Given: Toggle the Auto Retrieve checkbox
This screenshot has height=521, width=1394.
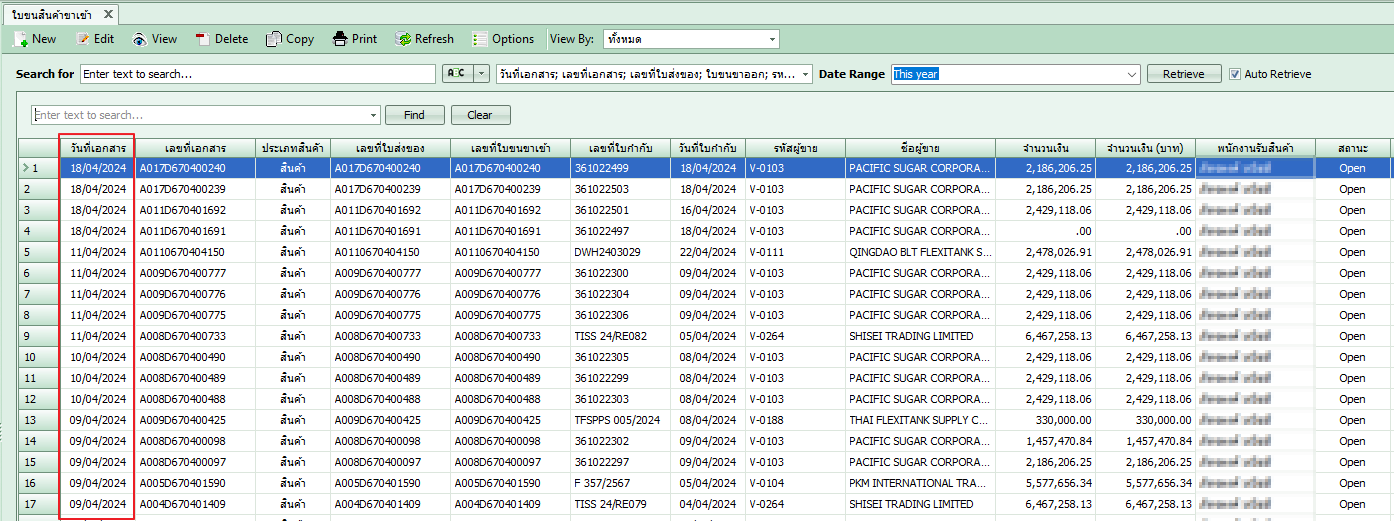Looking at the screenshot, I should click(x=1235, y=74).
